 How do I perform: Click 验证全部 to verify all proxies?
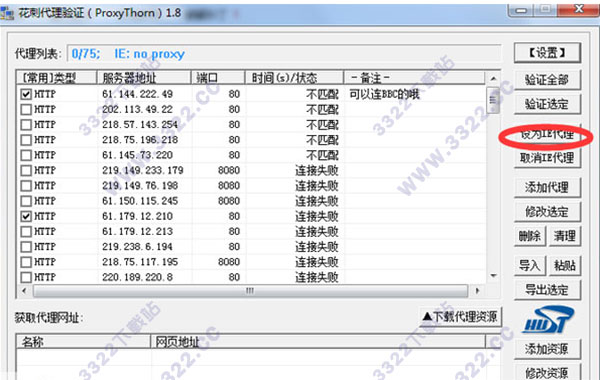[547, 80]
